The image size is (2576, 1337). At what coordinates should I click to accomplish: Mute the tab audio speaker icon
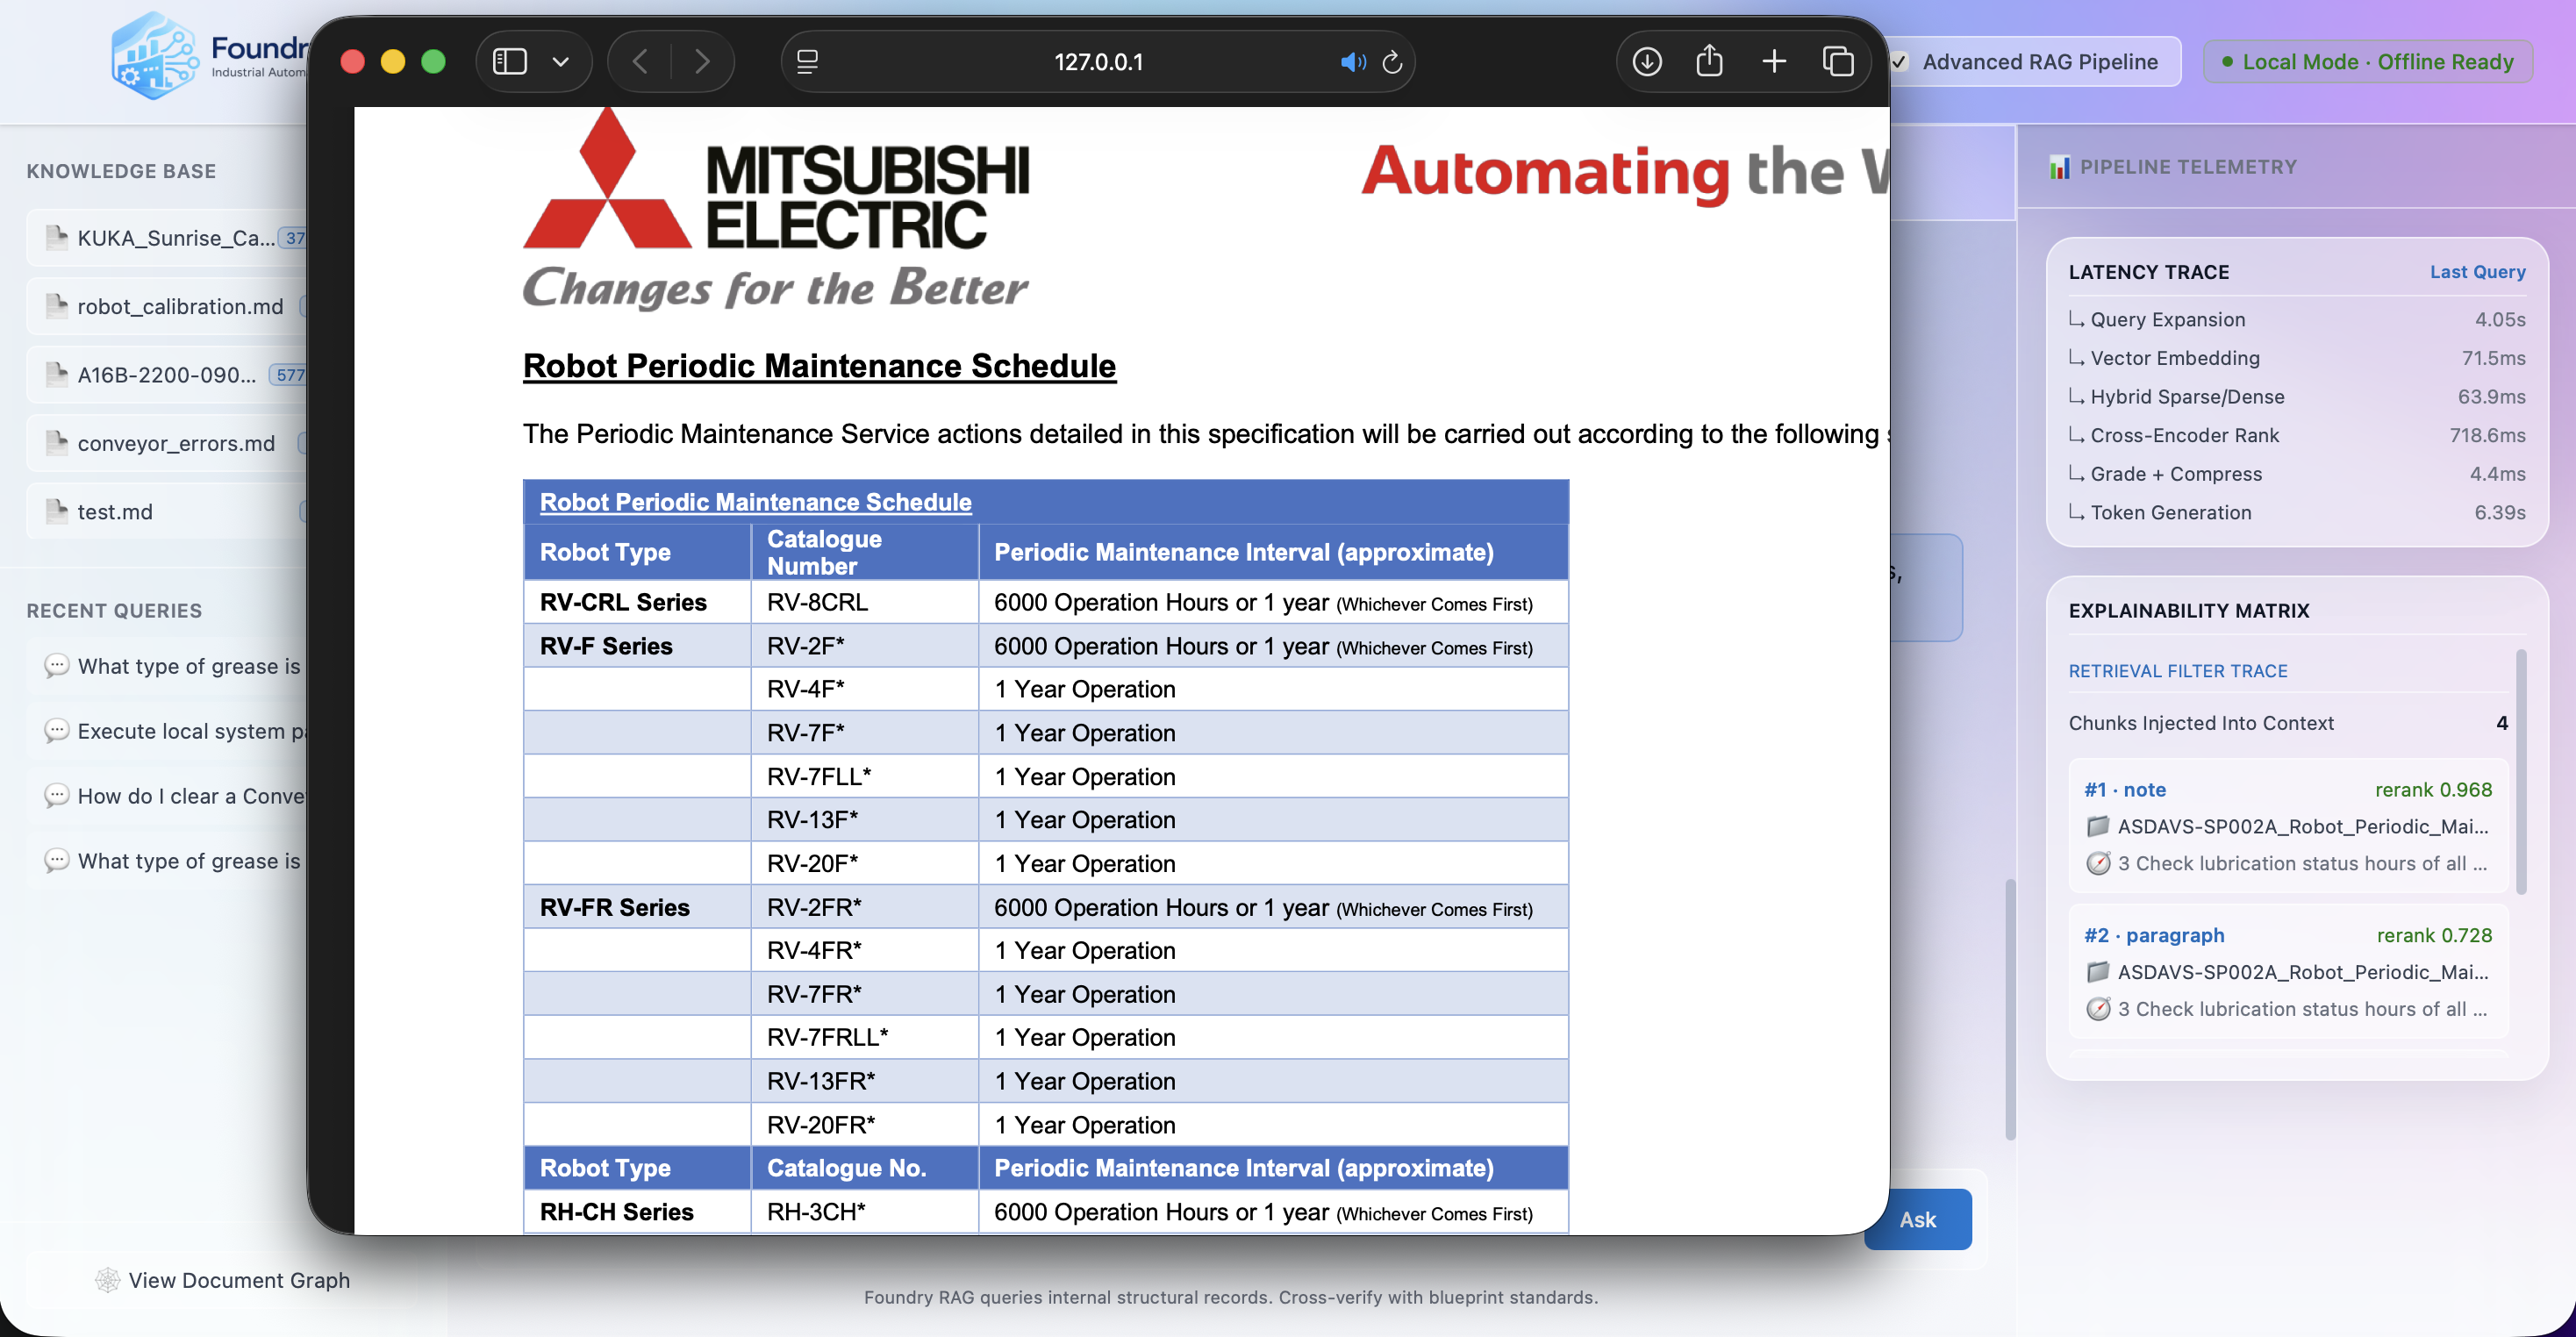coord(1352,62)
